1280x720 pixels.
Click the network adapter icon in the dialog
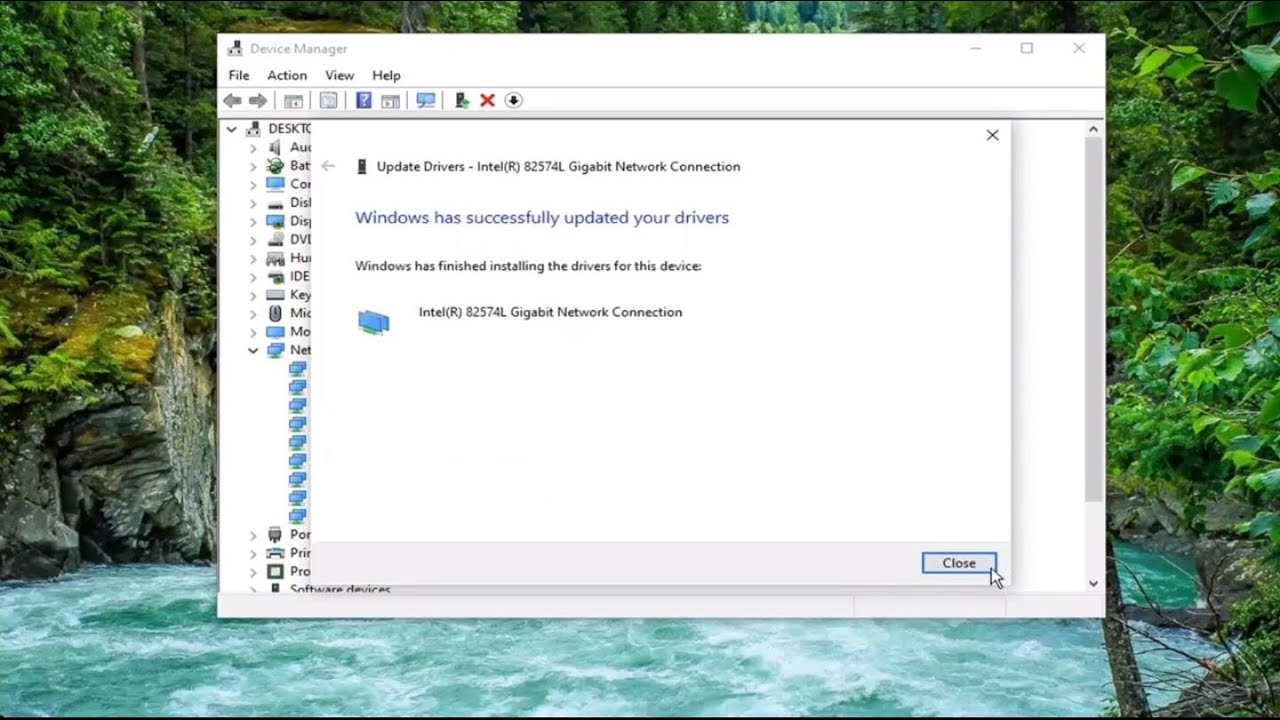click(x=374, y=321)
